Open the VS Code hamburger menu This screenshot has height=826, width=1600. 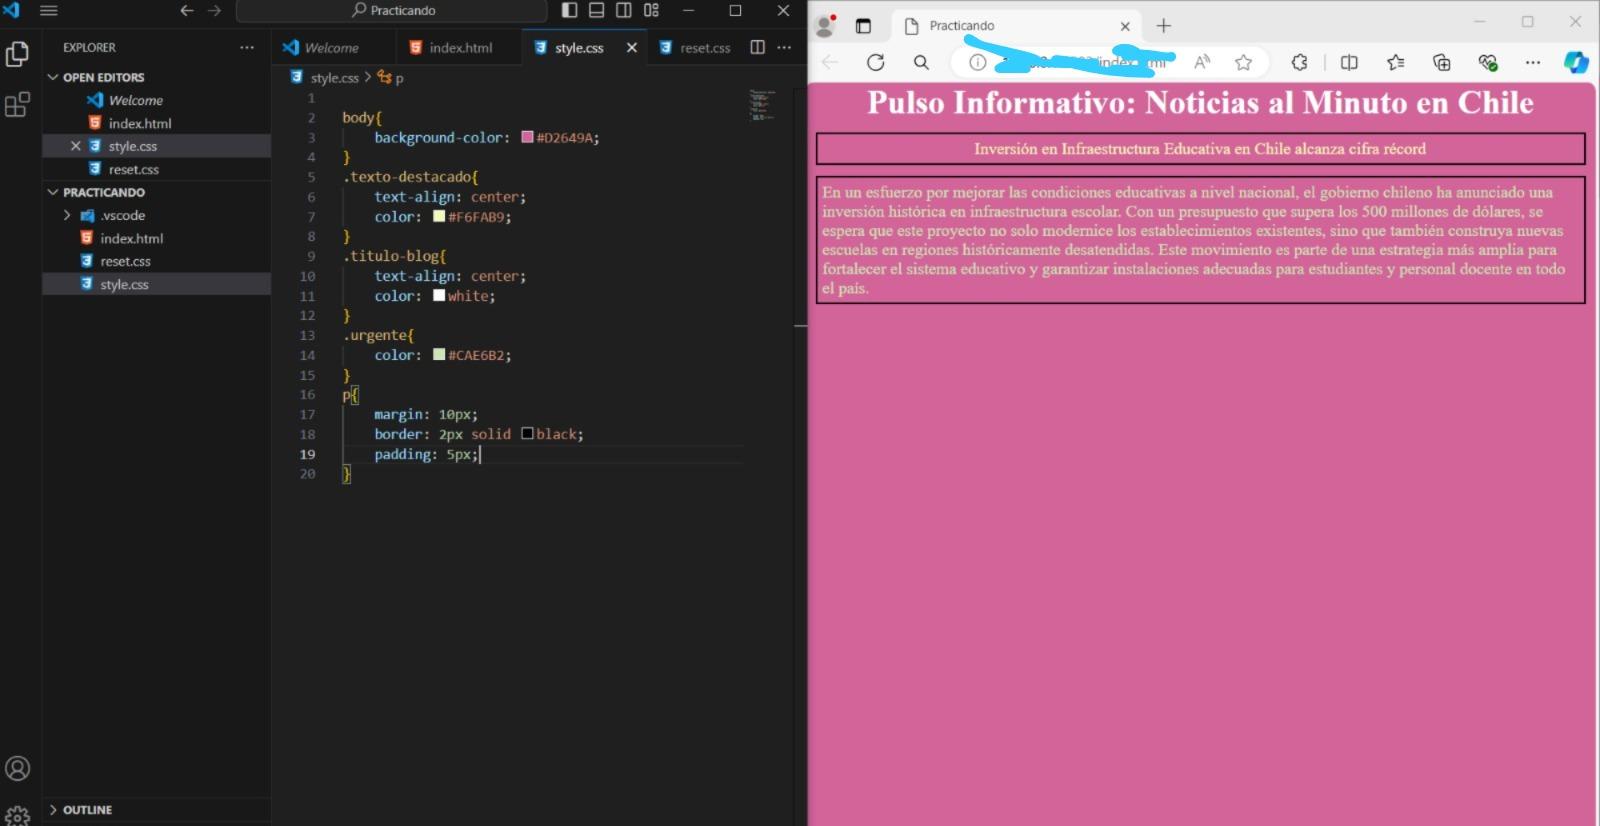click(48, 10)
